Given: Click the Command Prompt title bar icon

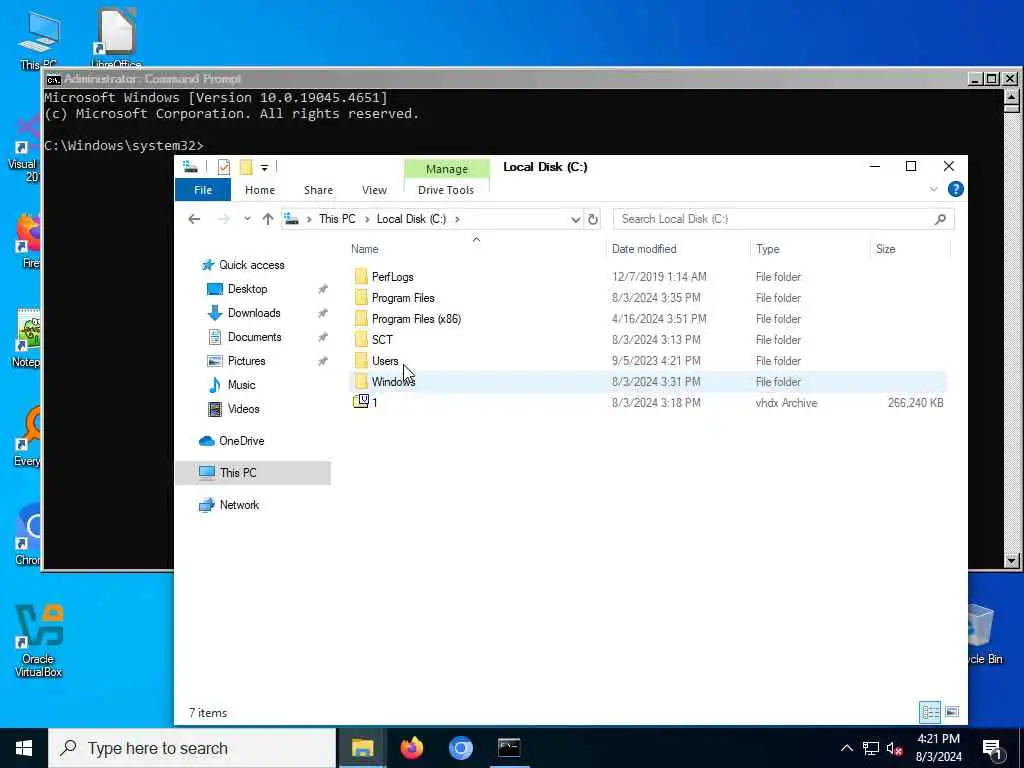Looking at the screenshot, I should click(54, 79).
